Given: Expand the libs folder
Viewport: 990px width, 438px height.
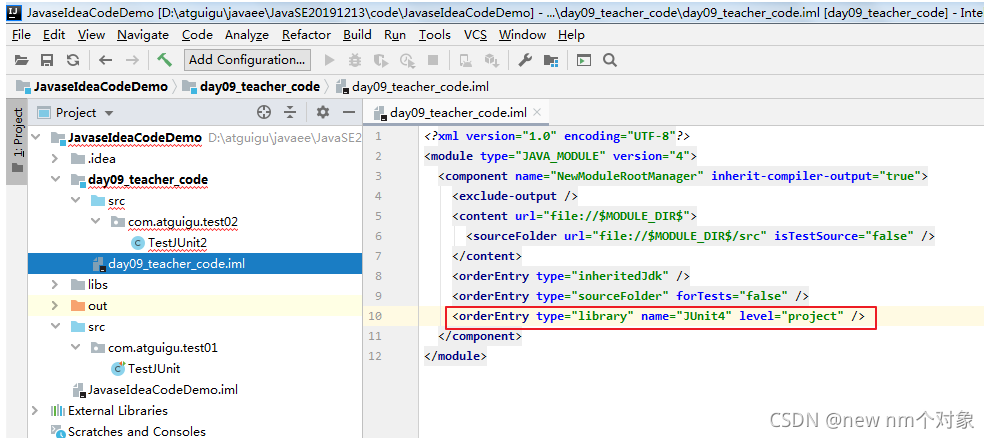Looking at the screenshot, I should click(x=55, y=285).
